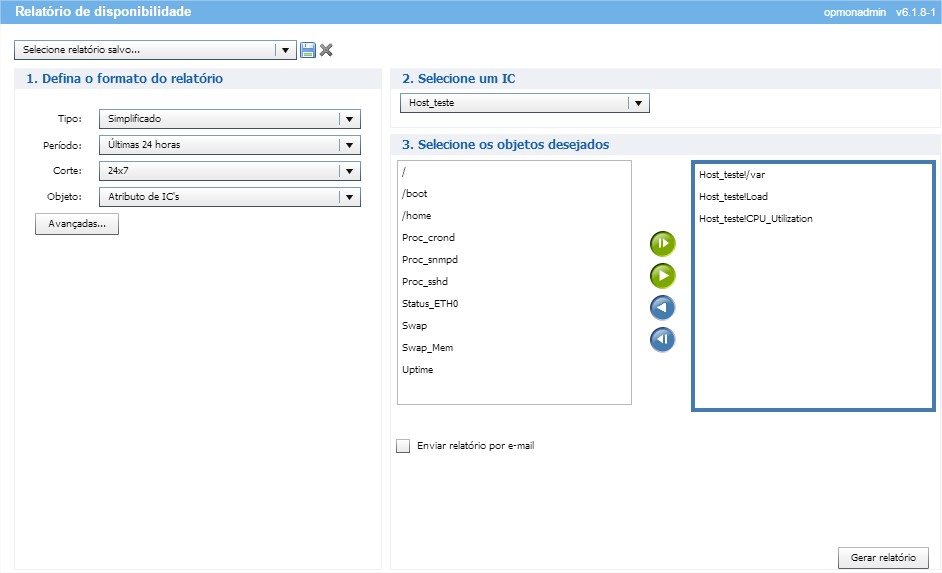
Task: Click the Avançadas button
Action: (77, 224)
